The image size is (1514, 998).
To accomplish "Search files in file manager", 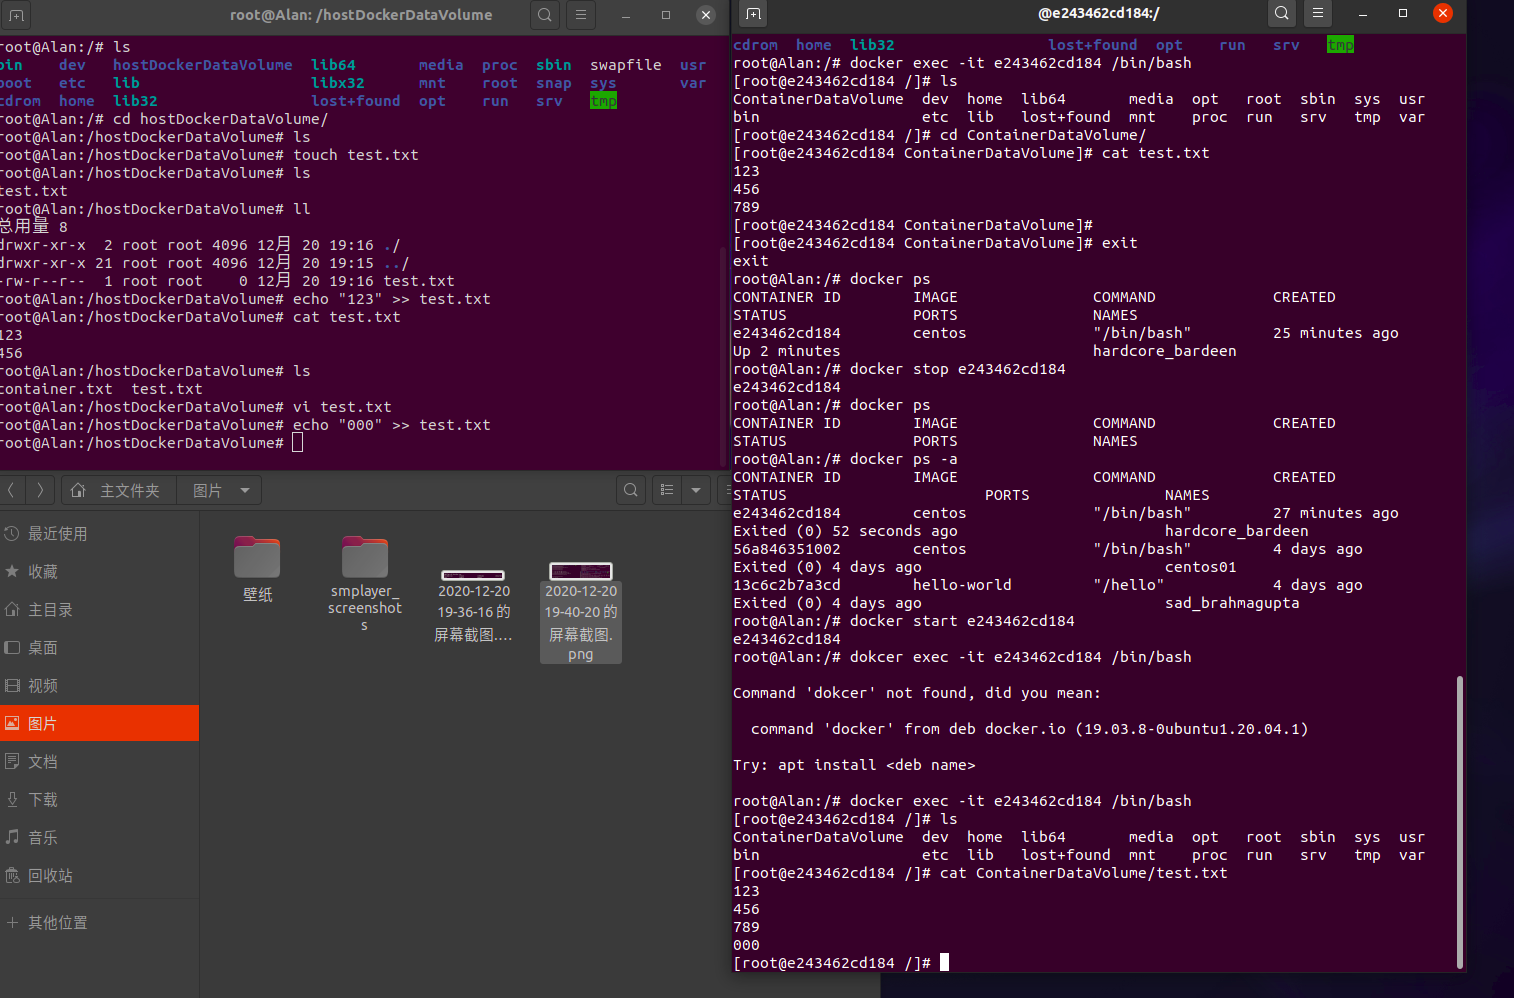I will (x=631, y=490).
